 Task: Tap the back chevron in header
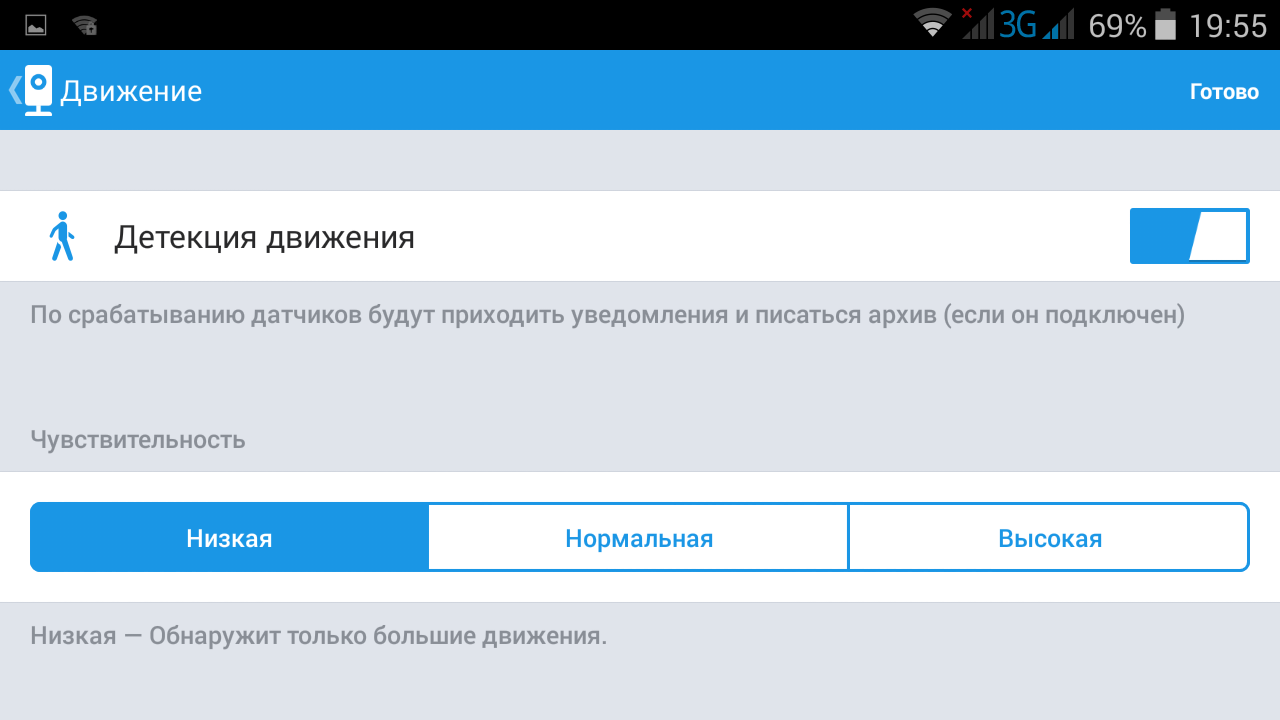pos(14,90)
